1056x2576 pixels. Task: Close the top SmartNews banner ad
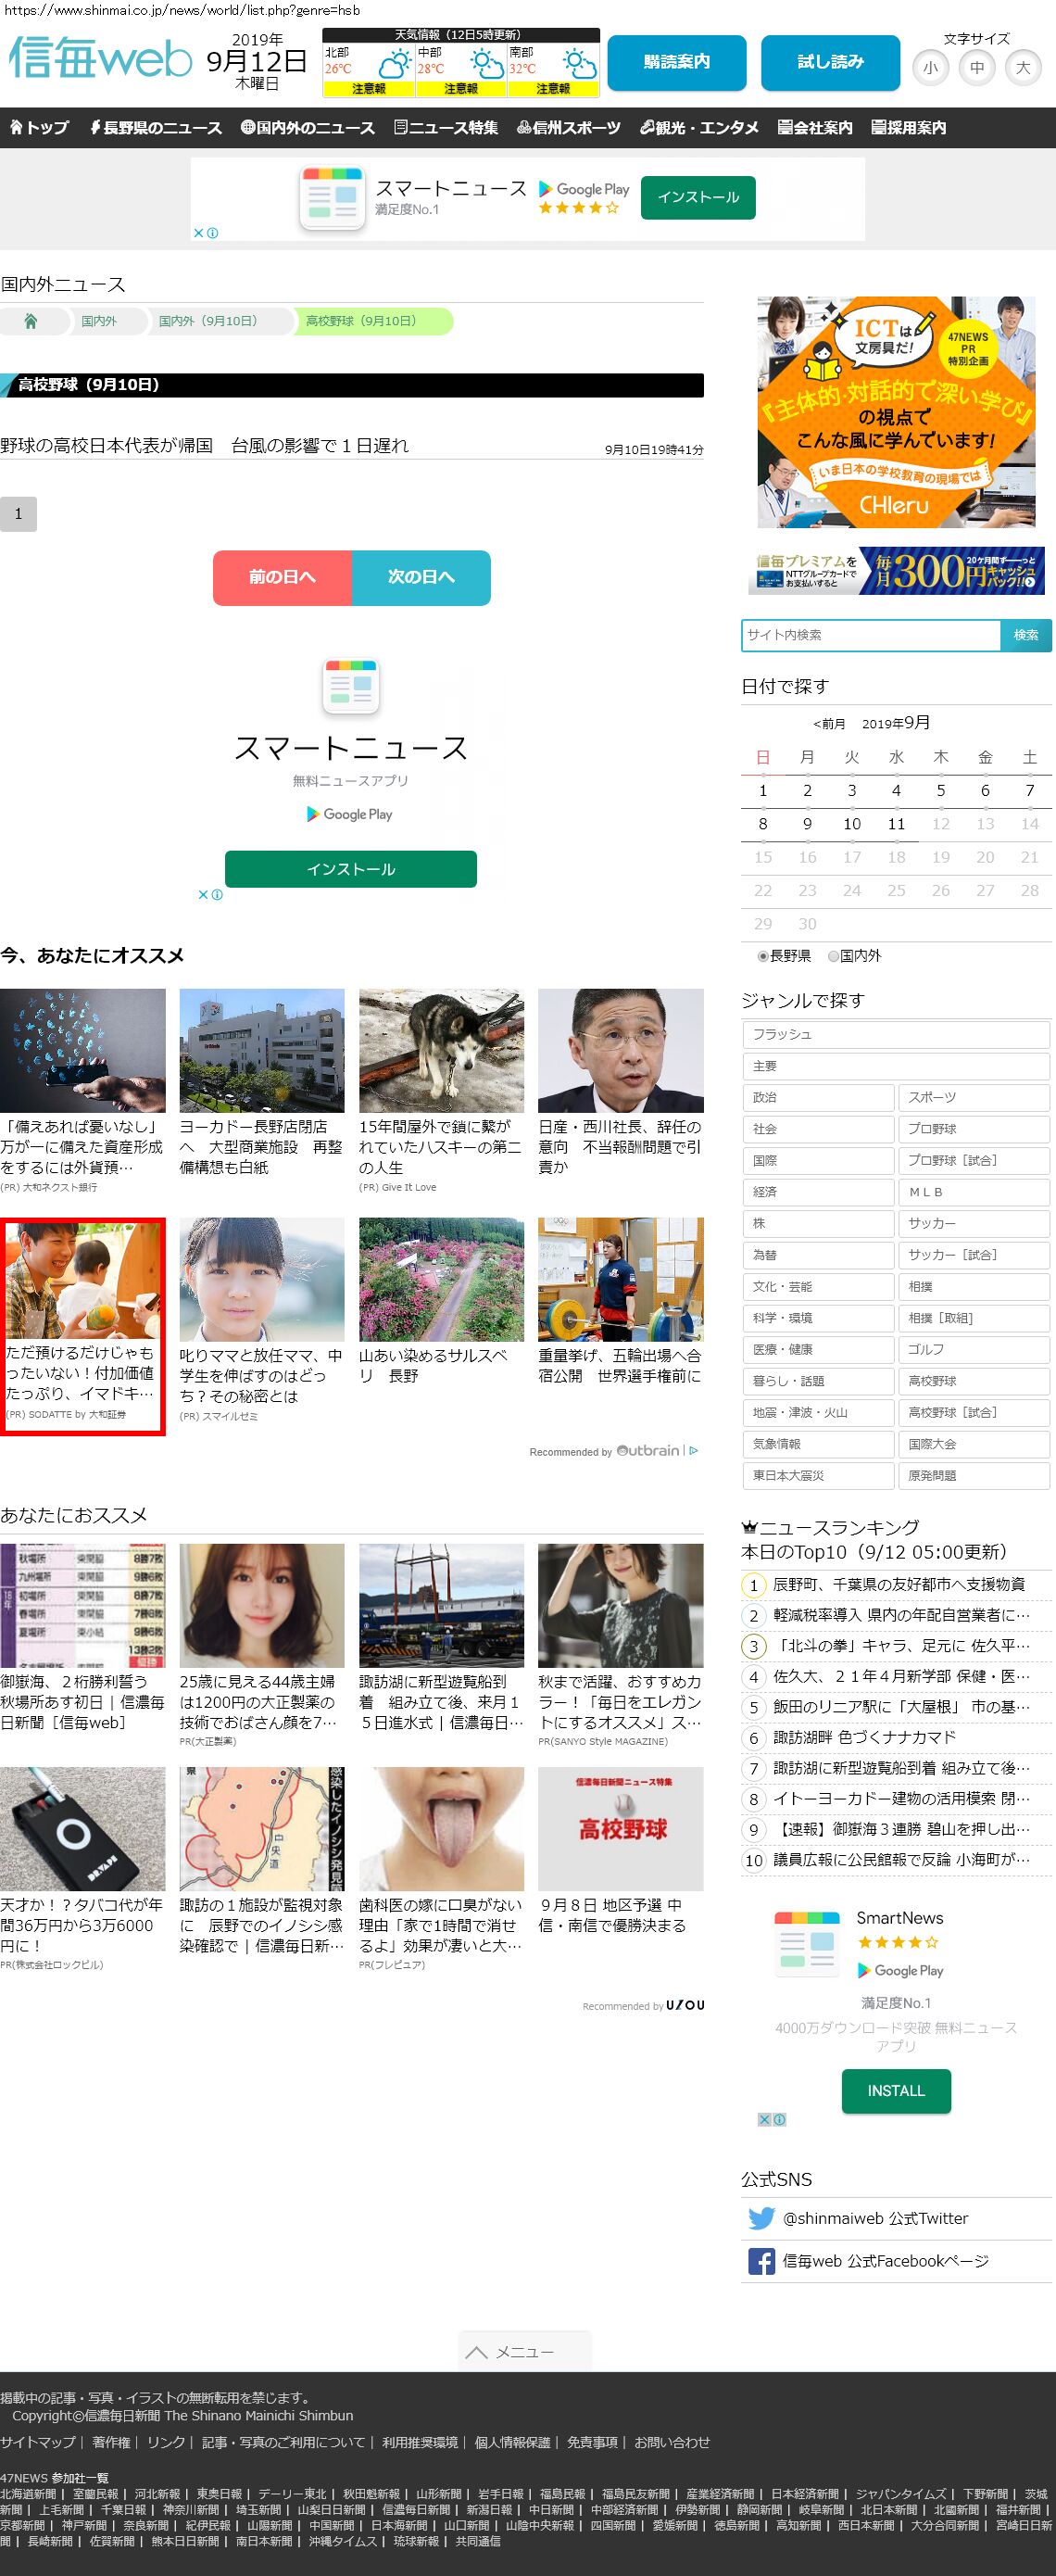click(199, 233)
